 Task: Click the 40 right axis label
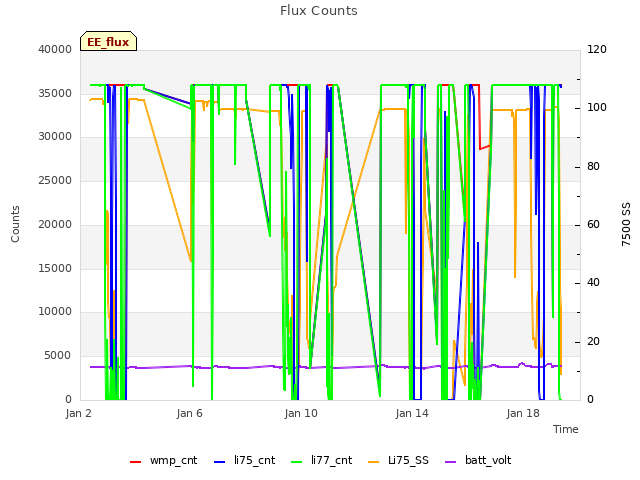coord(593,282)
